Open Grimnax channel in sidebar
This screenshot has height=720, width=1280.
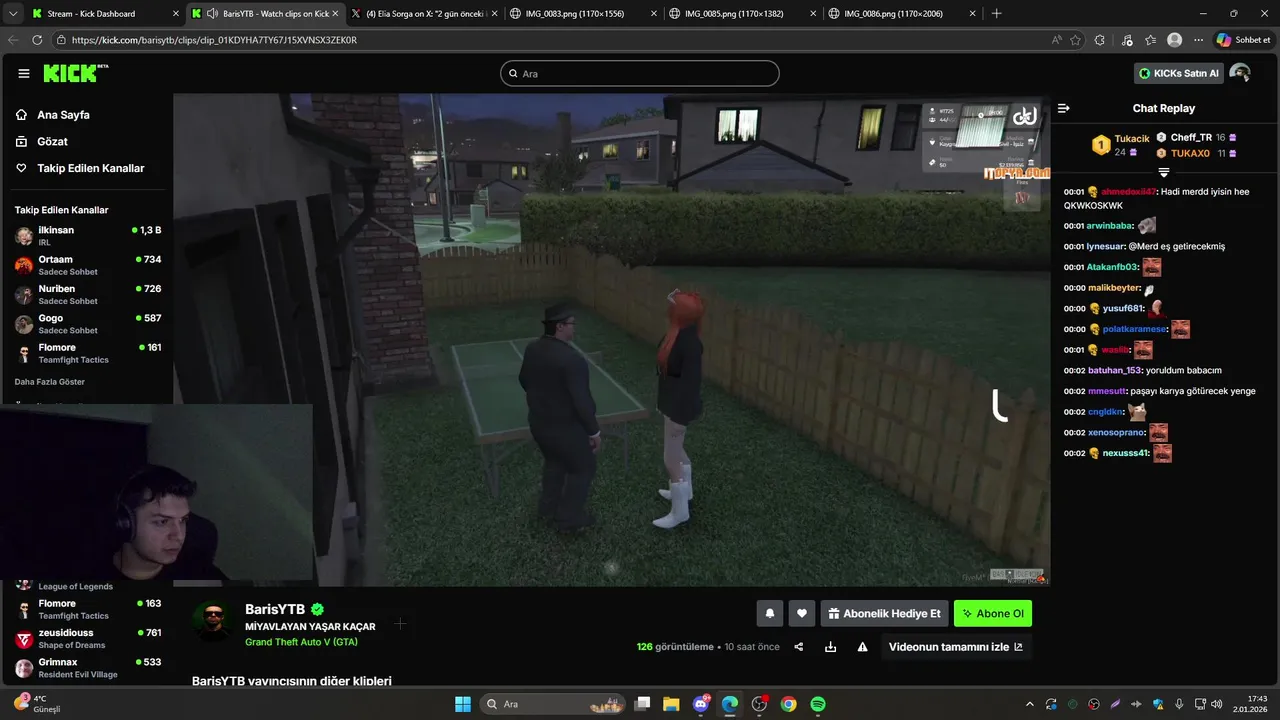(88, 668)
